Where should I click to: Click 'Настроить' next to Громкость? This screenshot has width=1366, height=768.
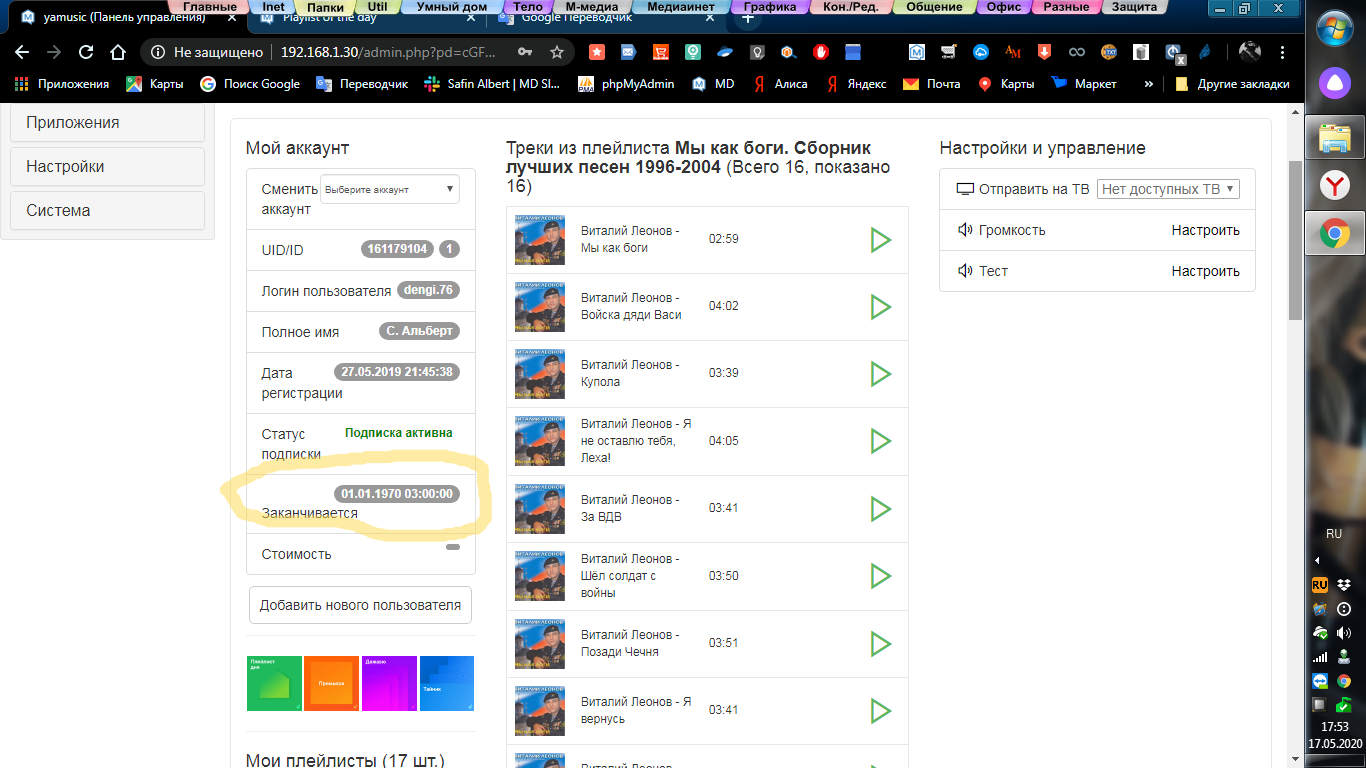point(1205,230)
